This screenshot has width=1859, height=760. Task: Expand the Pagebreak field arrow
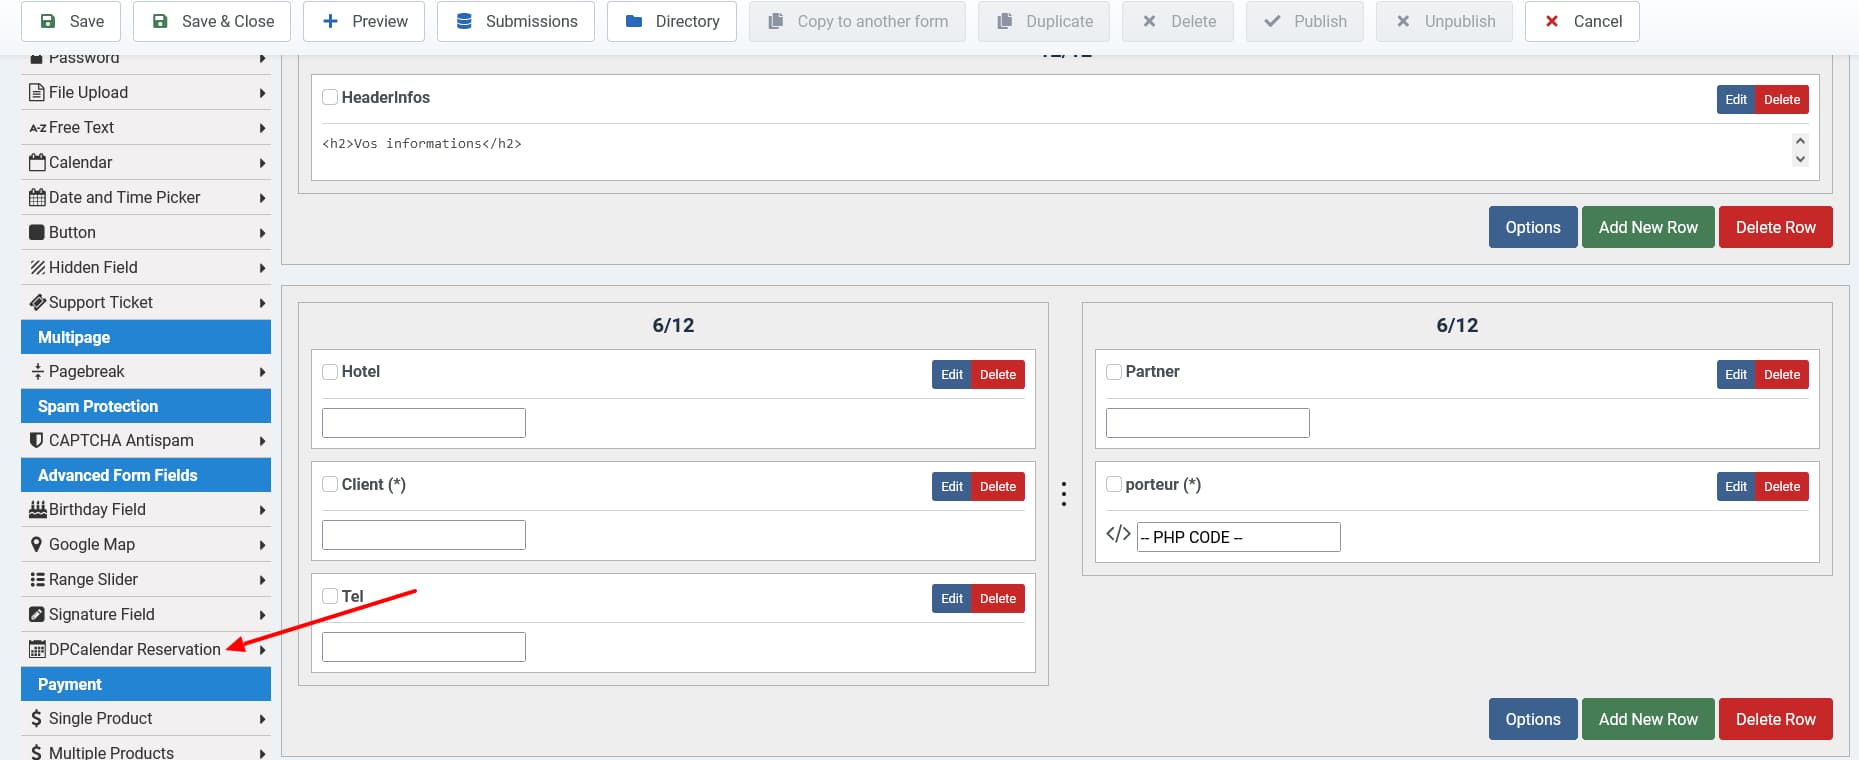pyautogui.click(x=262, y=372)
